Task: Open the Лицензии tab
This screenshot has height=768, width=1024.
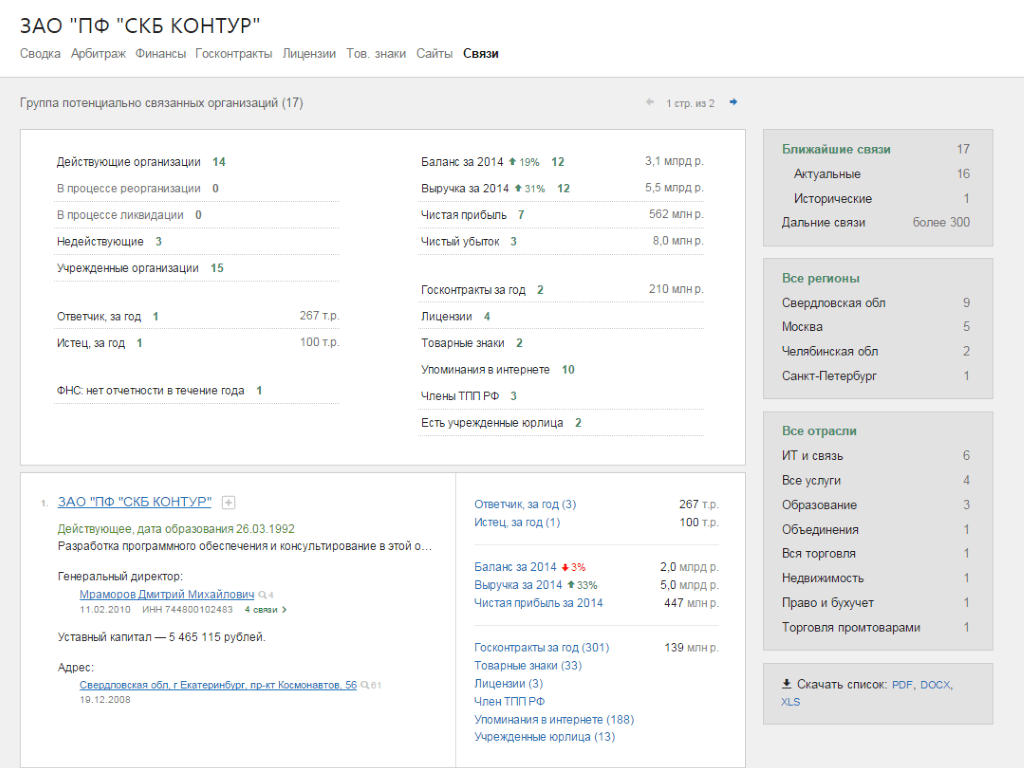Action: 309,54
